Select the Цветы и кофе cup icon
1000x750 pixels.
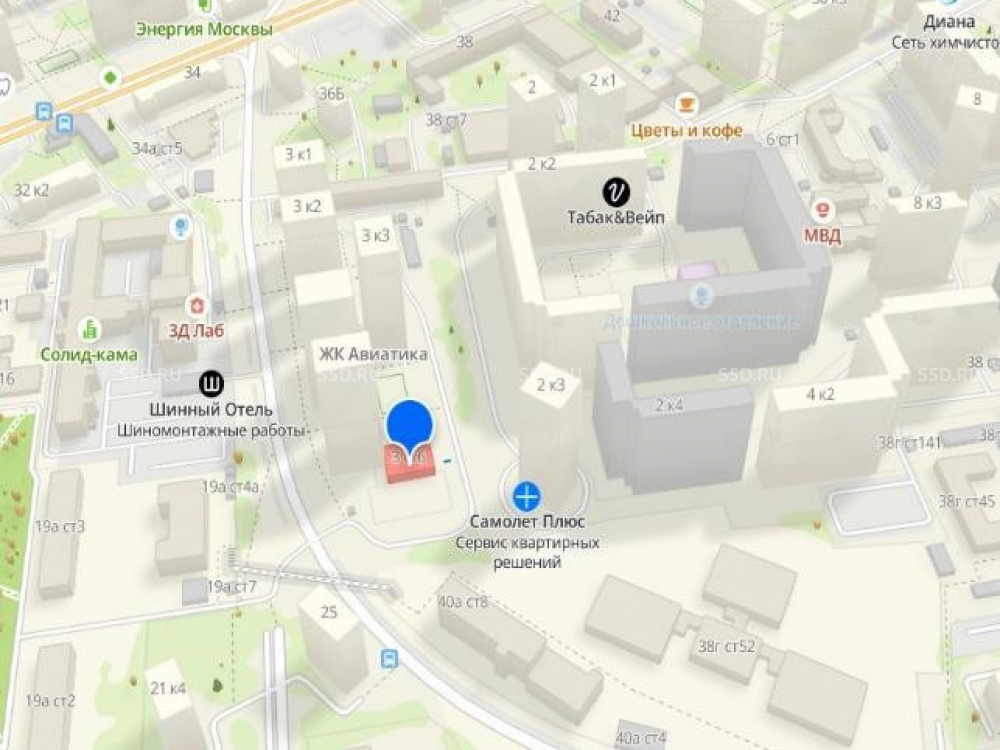[x=686, y=103]
